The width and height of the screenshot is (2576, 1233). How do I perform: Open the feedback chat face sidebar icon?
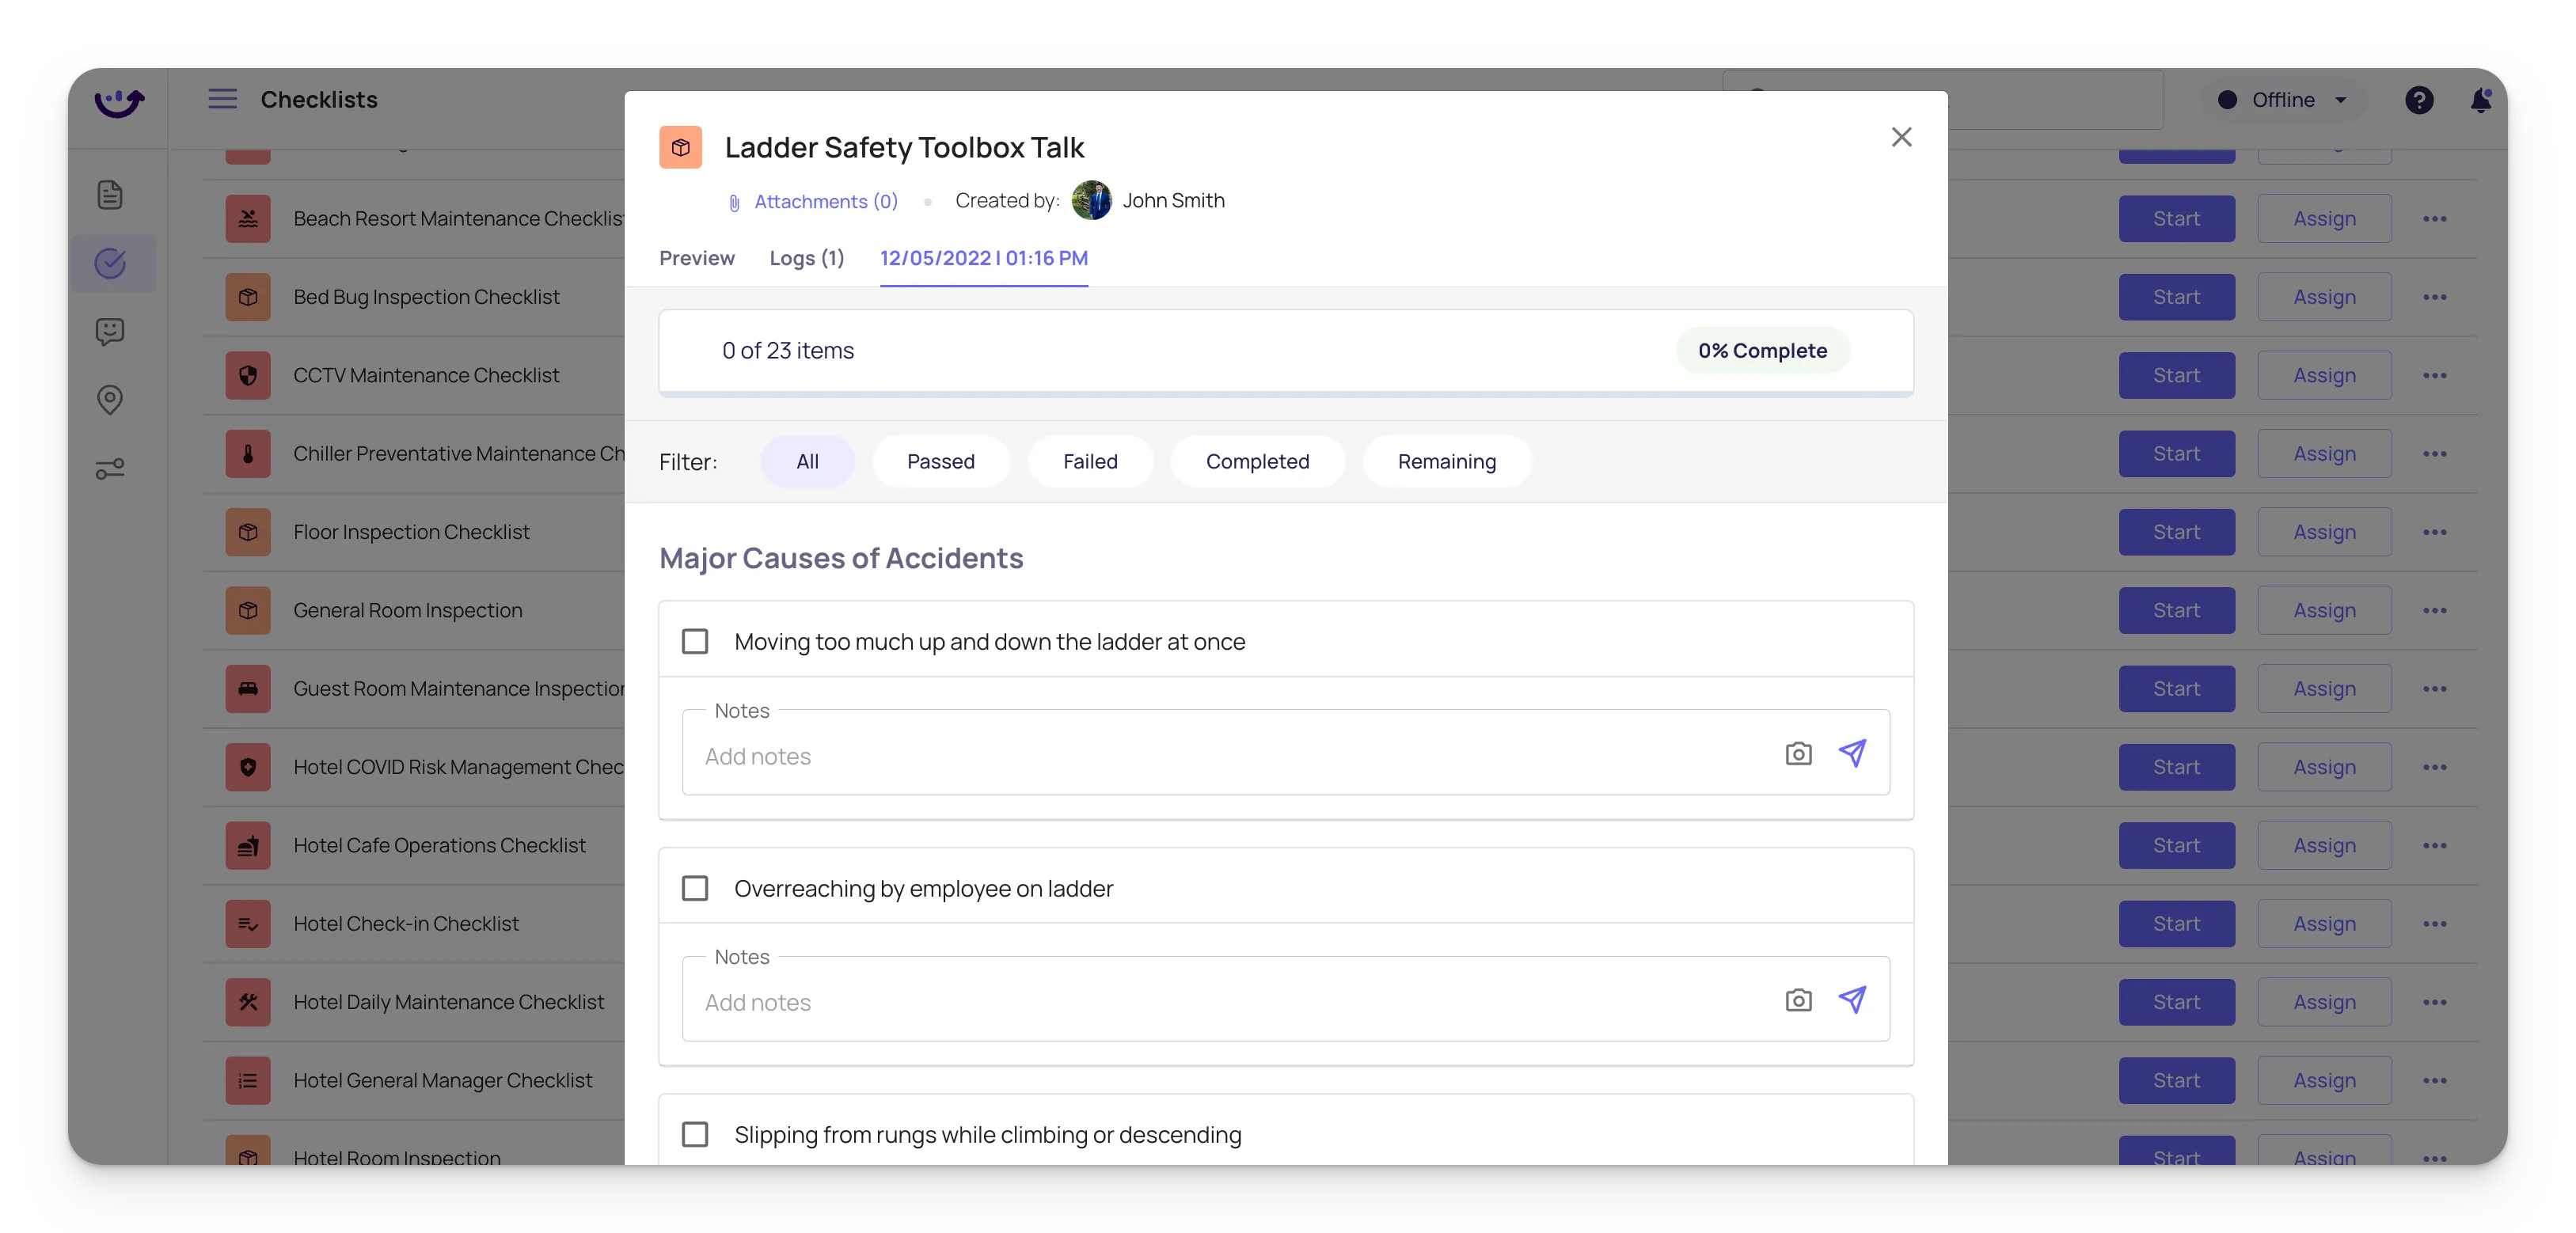coord(110,331)
